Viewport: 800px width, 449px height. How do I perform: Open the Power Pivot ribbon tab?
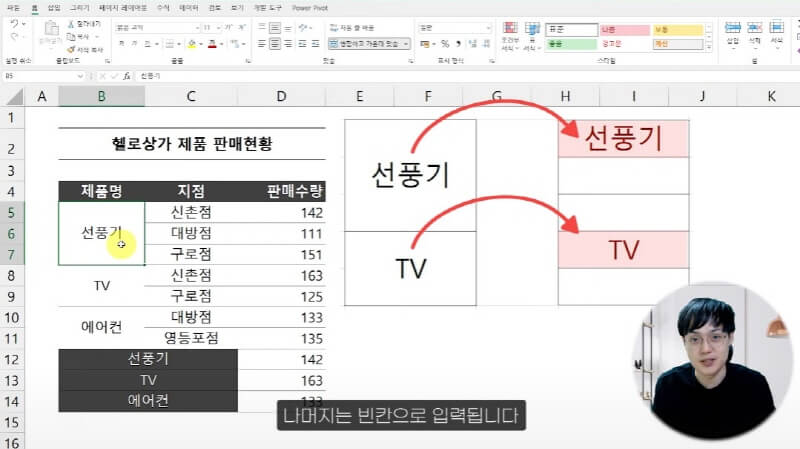click(x=310, y=8)
